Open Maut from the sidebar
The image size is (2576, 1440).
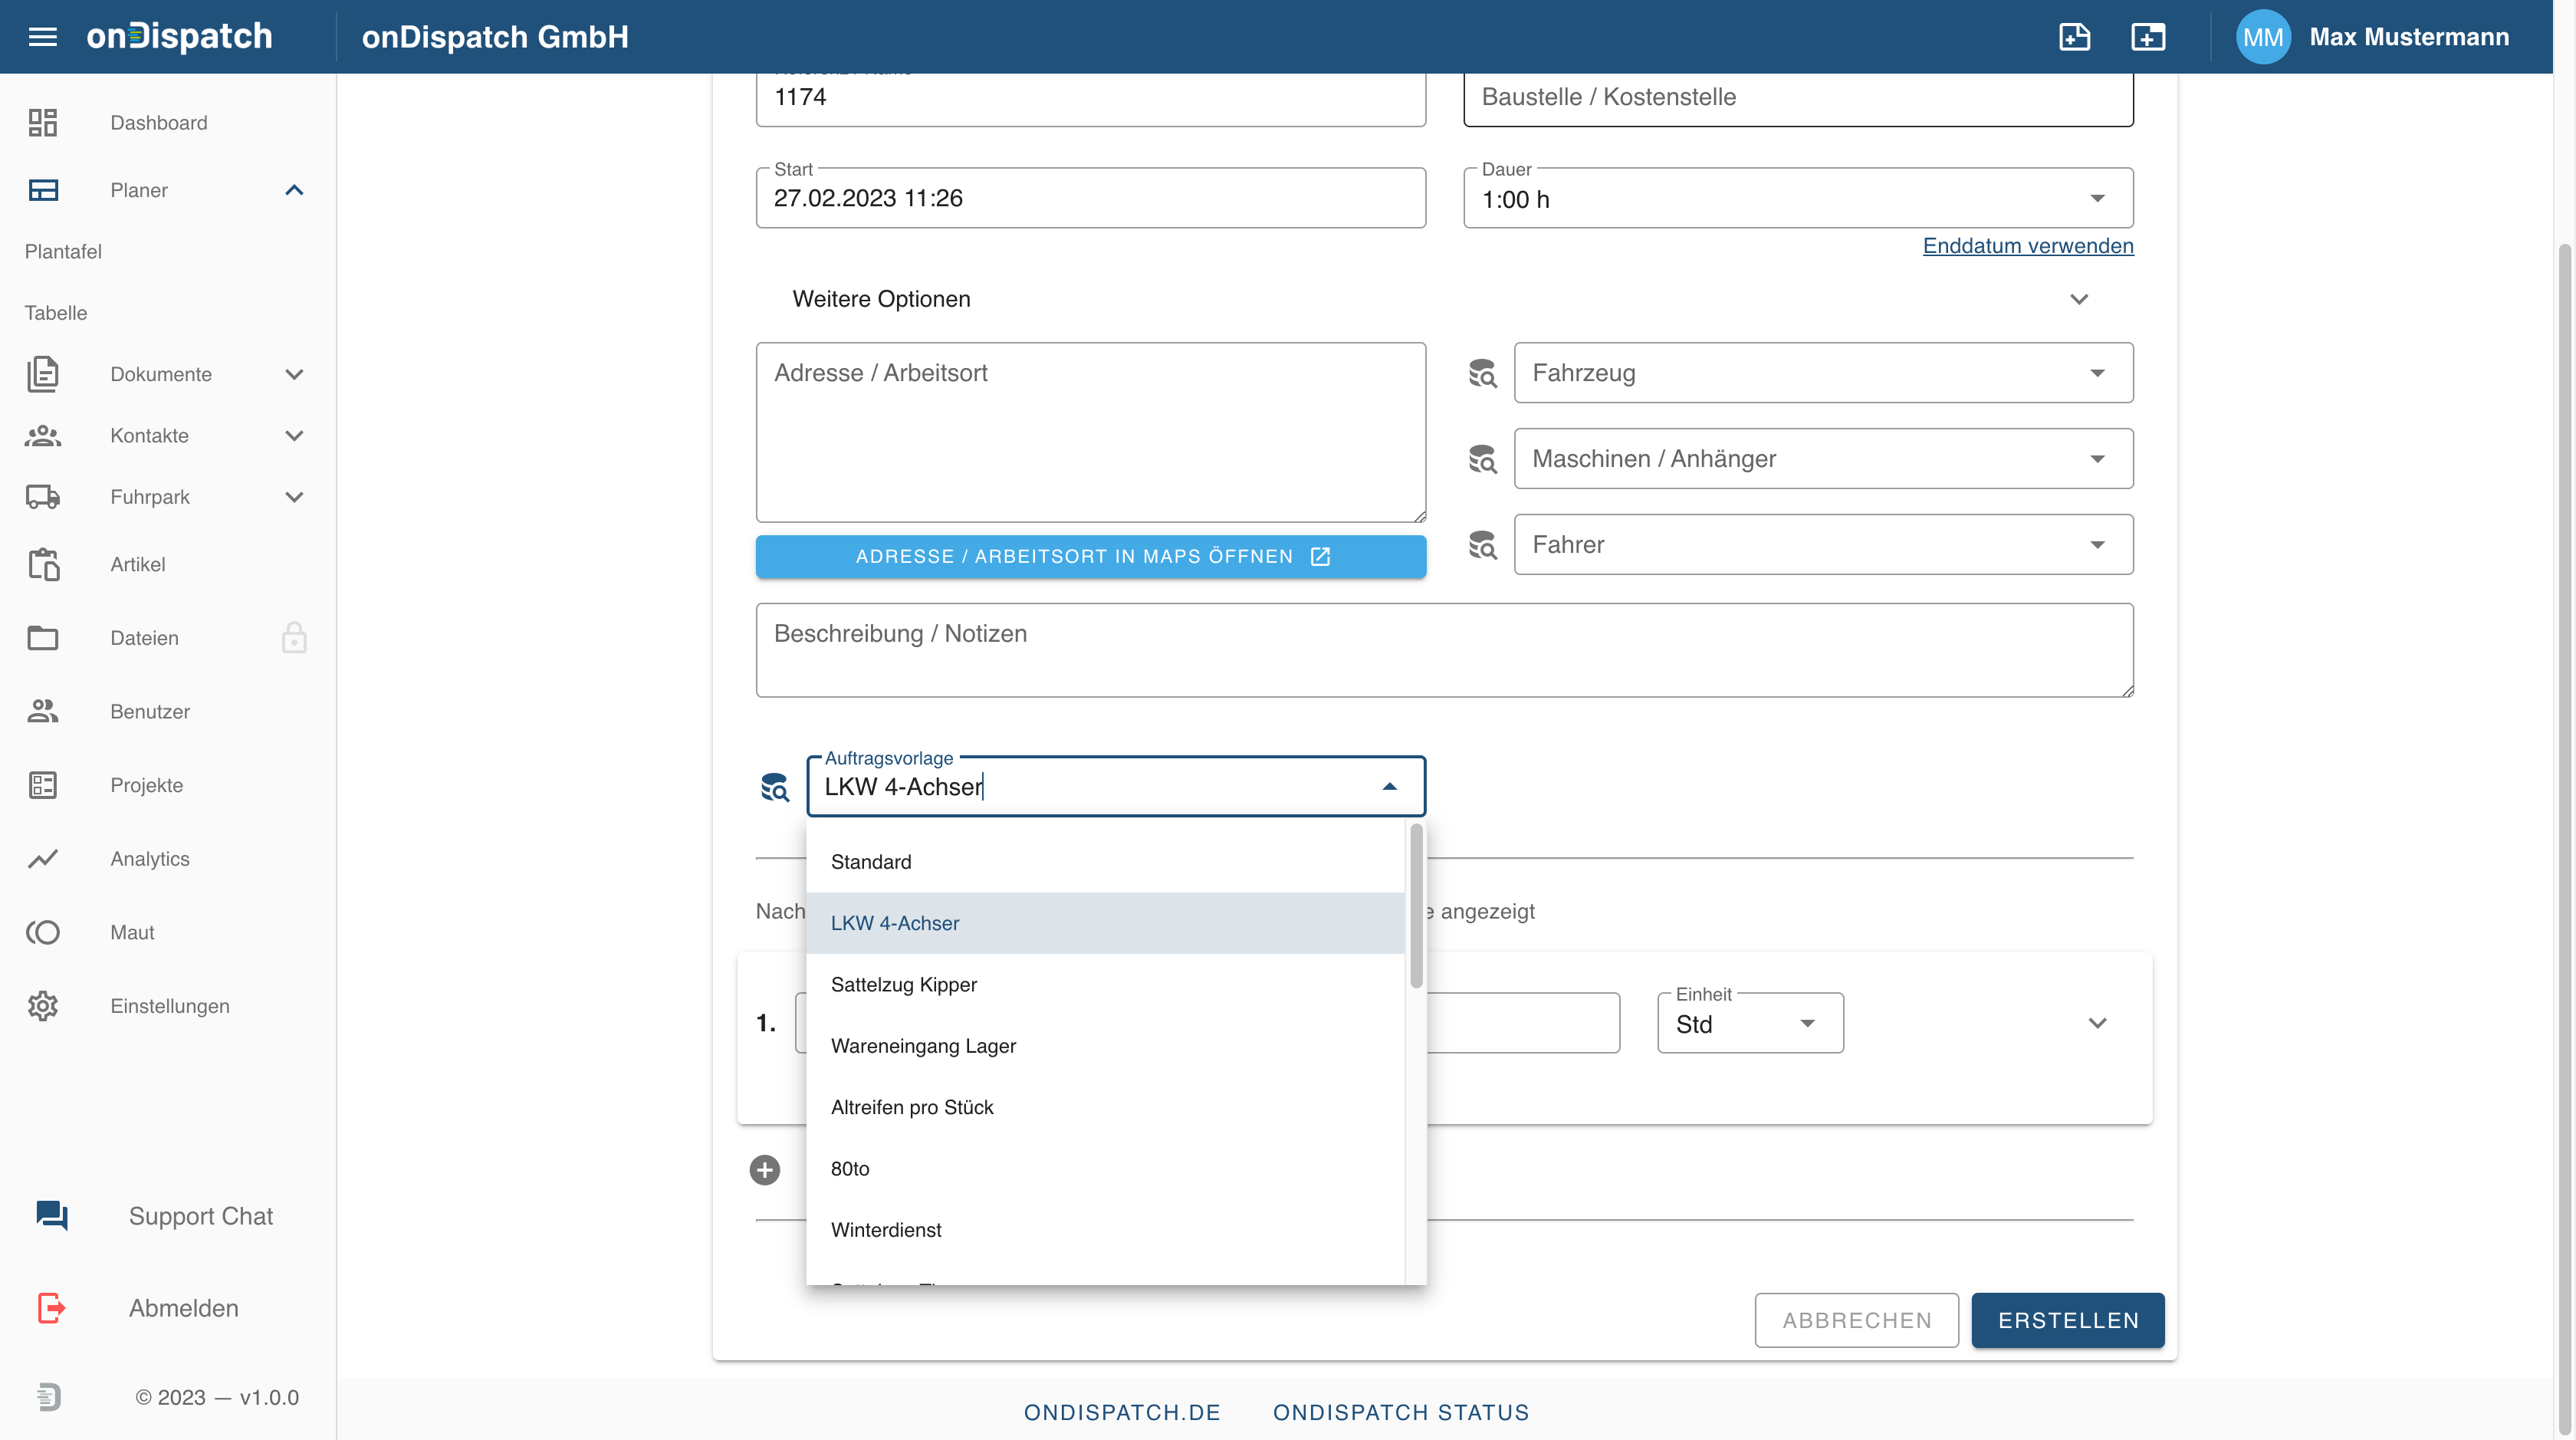point(132,932)
